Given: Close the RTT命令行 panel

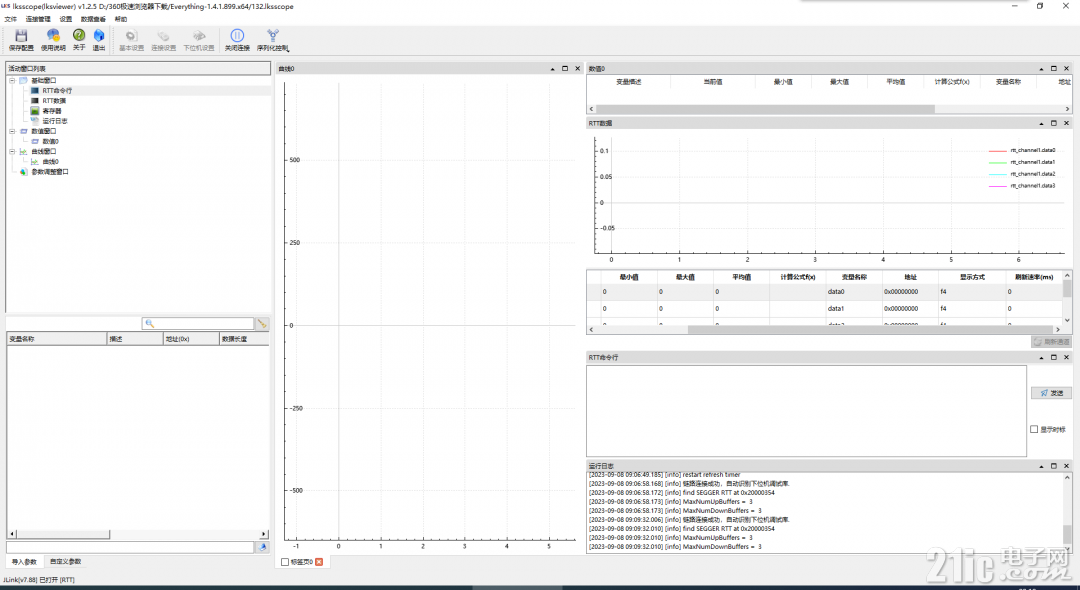Looking at the screenshot, I should click(1067, 357).
